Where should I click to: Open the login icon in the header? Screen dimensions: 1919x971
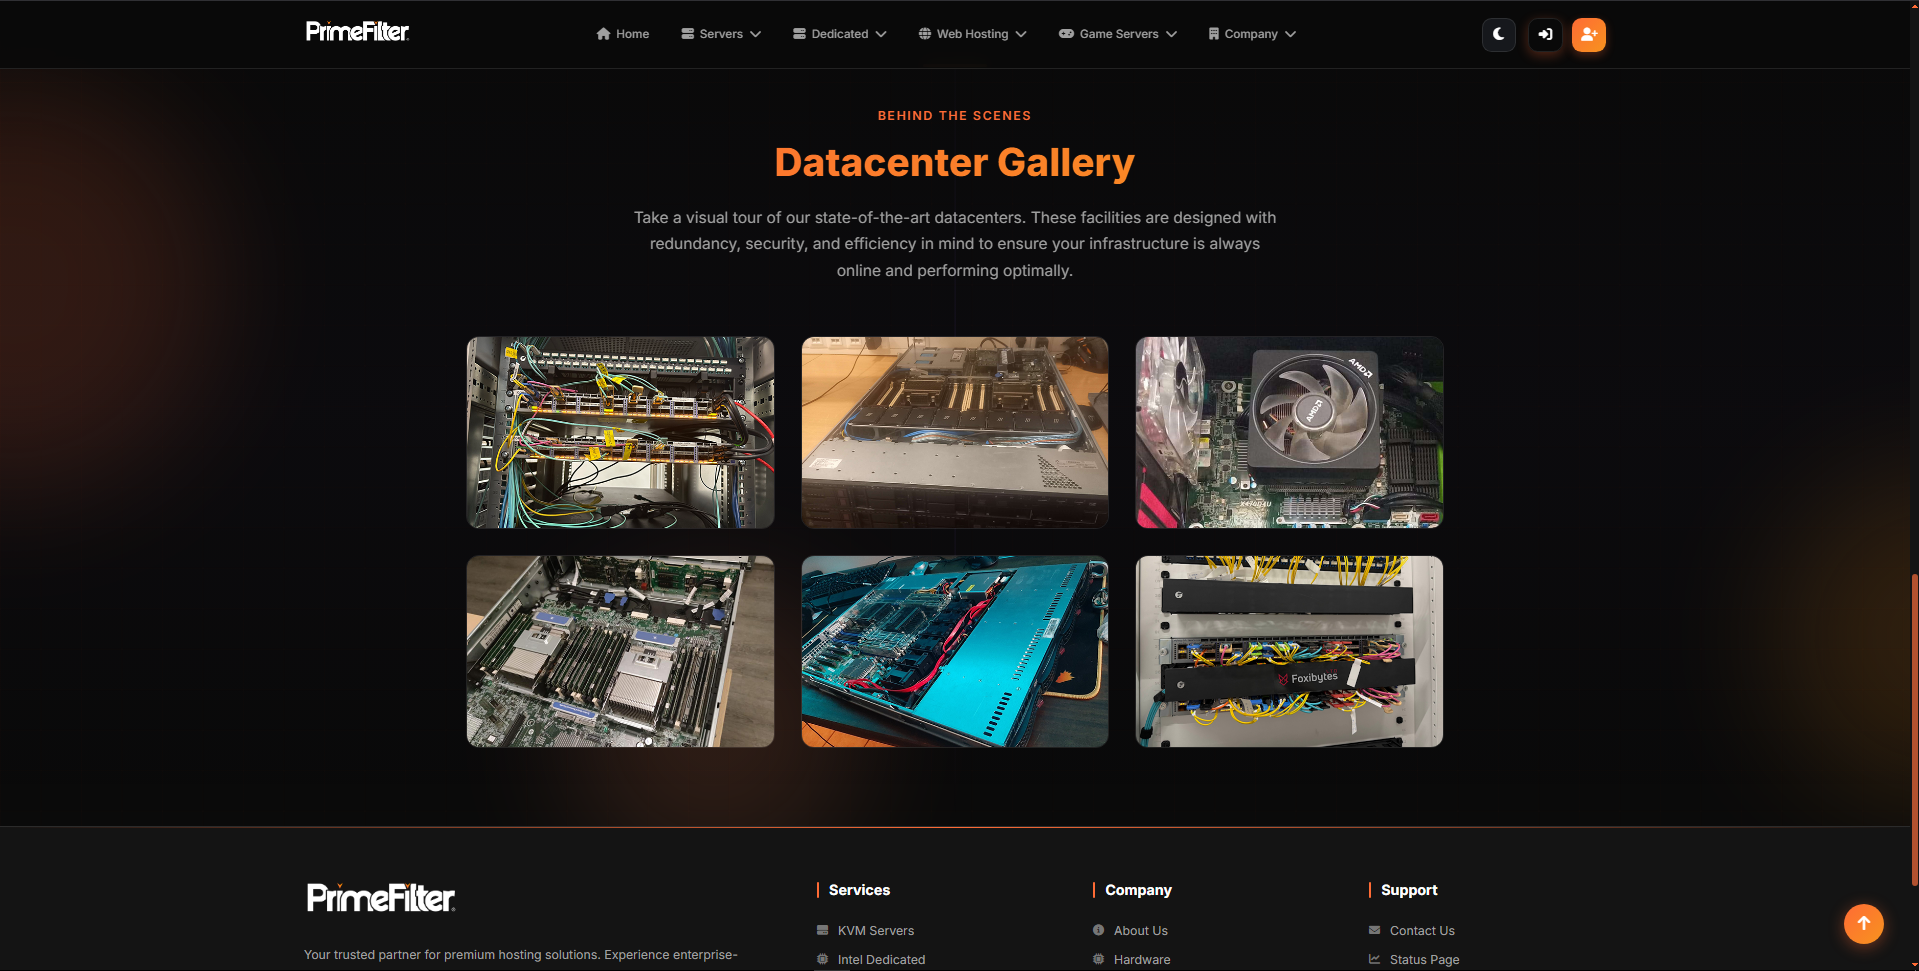pos(1543,34)
